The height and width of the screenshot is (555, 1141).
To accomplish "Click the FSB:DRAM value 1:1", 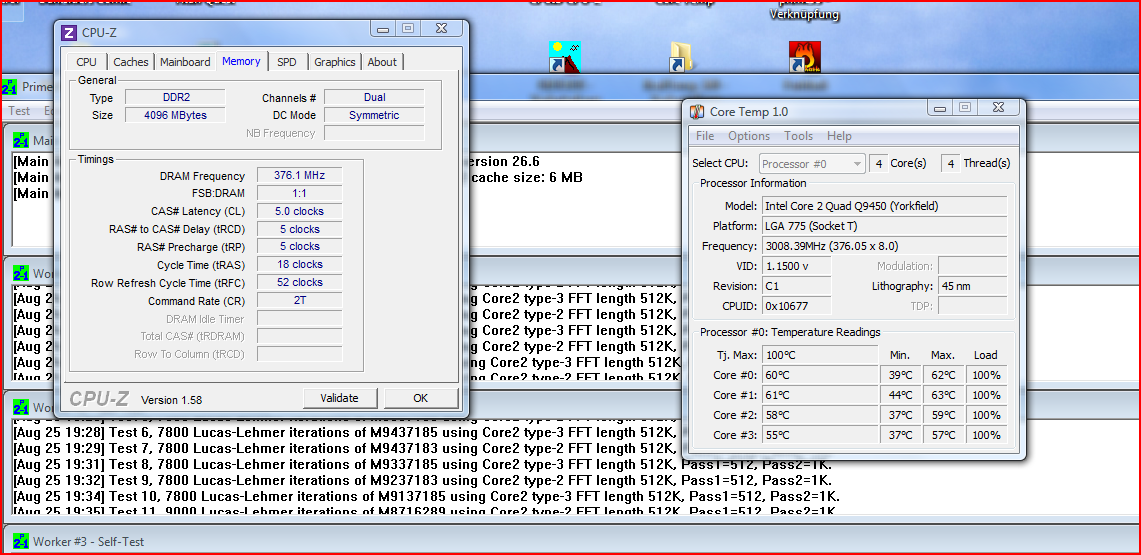I will 299,193.
